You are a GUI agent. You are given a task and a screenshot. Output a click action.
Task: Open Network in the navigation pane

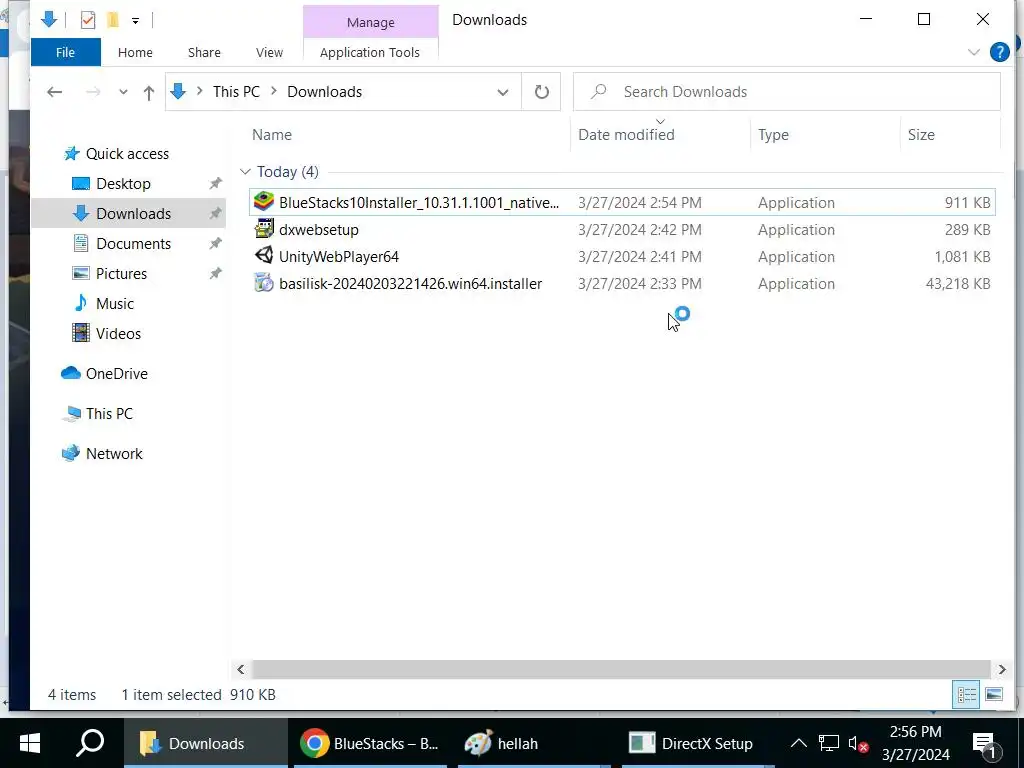114,453
